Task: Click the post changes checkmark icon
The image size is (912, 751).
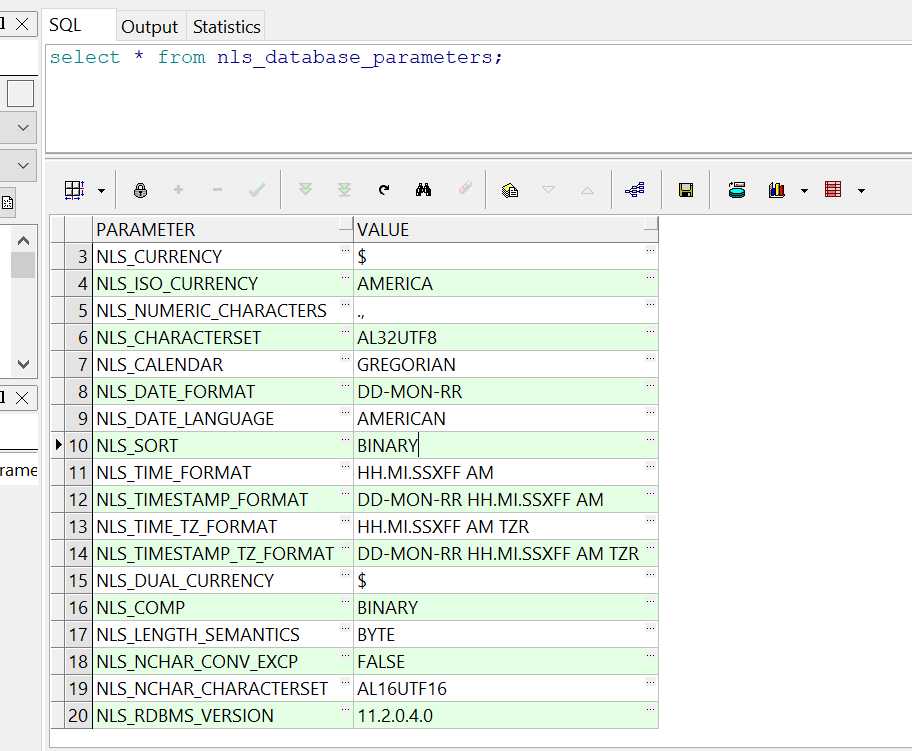Action: (x=256, y=190)
